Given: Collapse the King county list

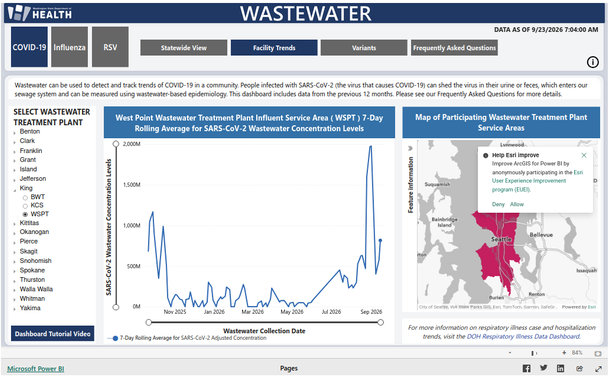Looking at the screenshot, I should 14,189.
